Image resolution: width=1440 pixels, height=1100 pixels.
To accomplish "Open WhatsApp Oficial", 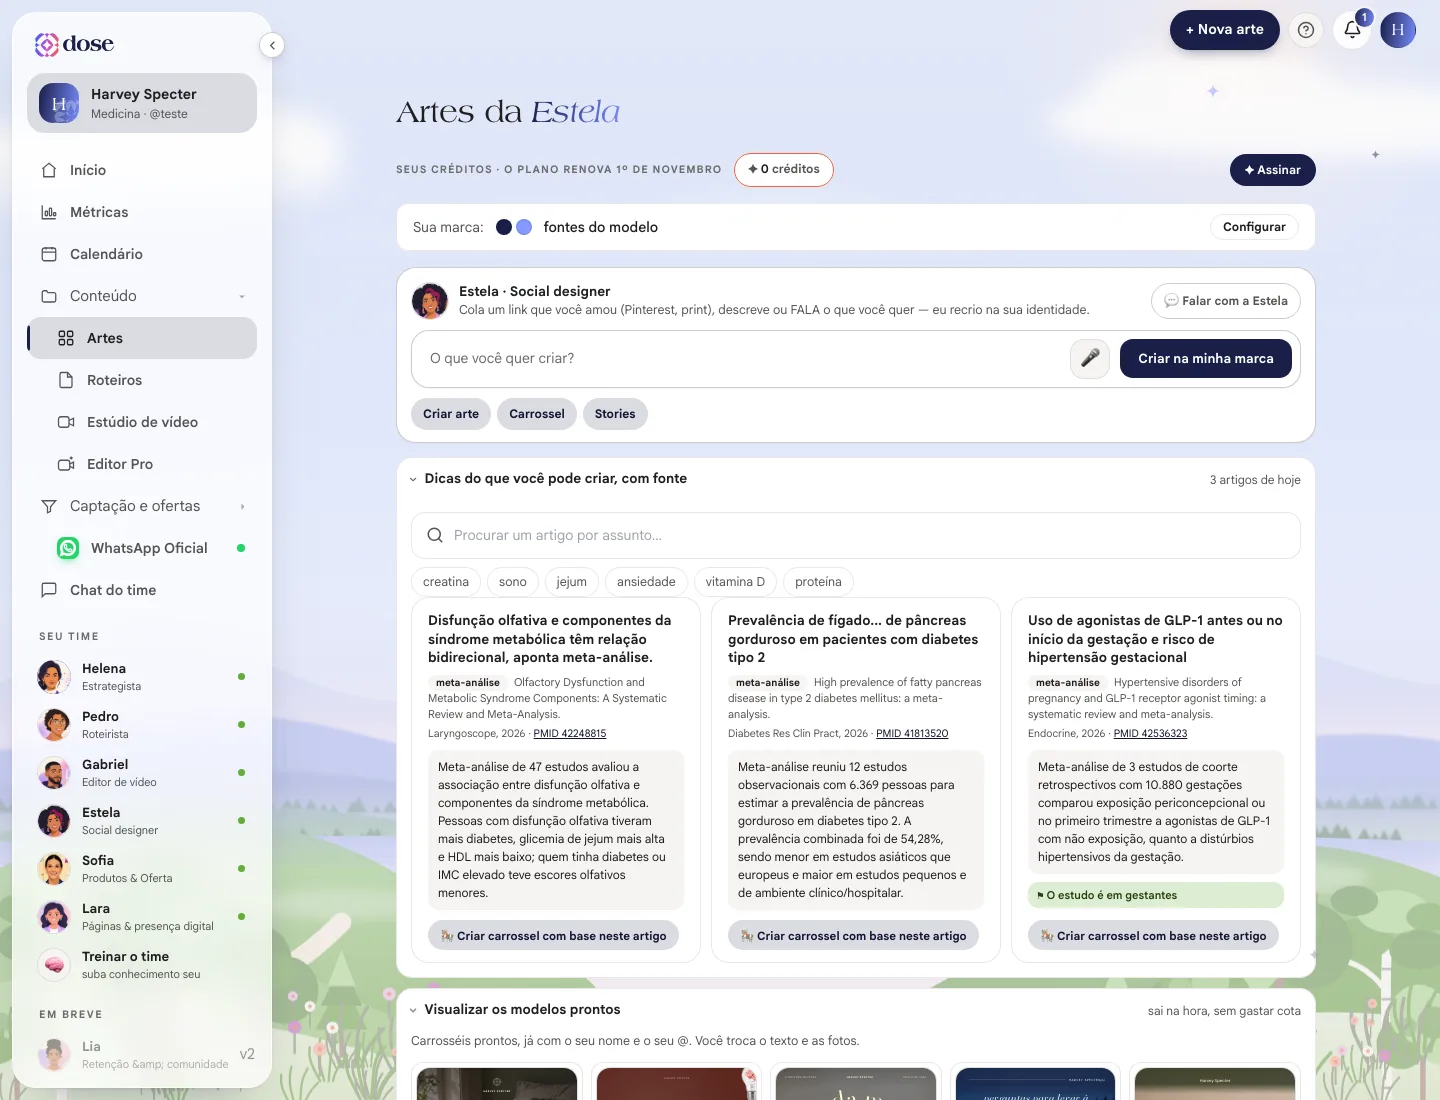I will pos(142,548).
